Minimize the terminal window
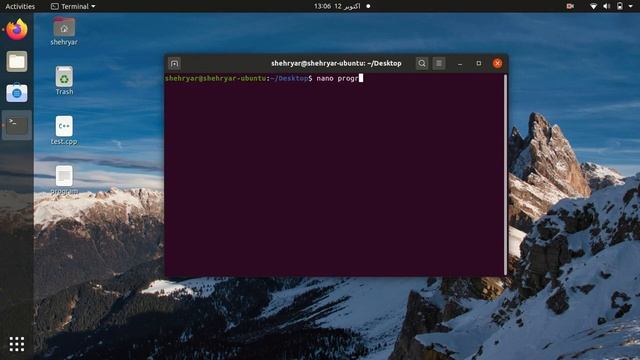Viewport: 640px width, 360px height. pos(460,64)
